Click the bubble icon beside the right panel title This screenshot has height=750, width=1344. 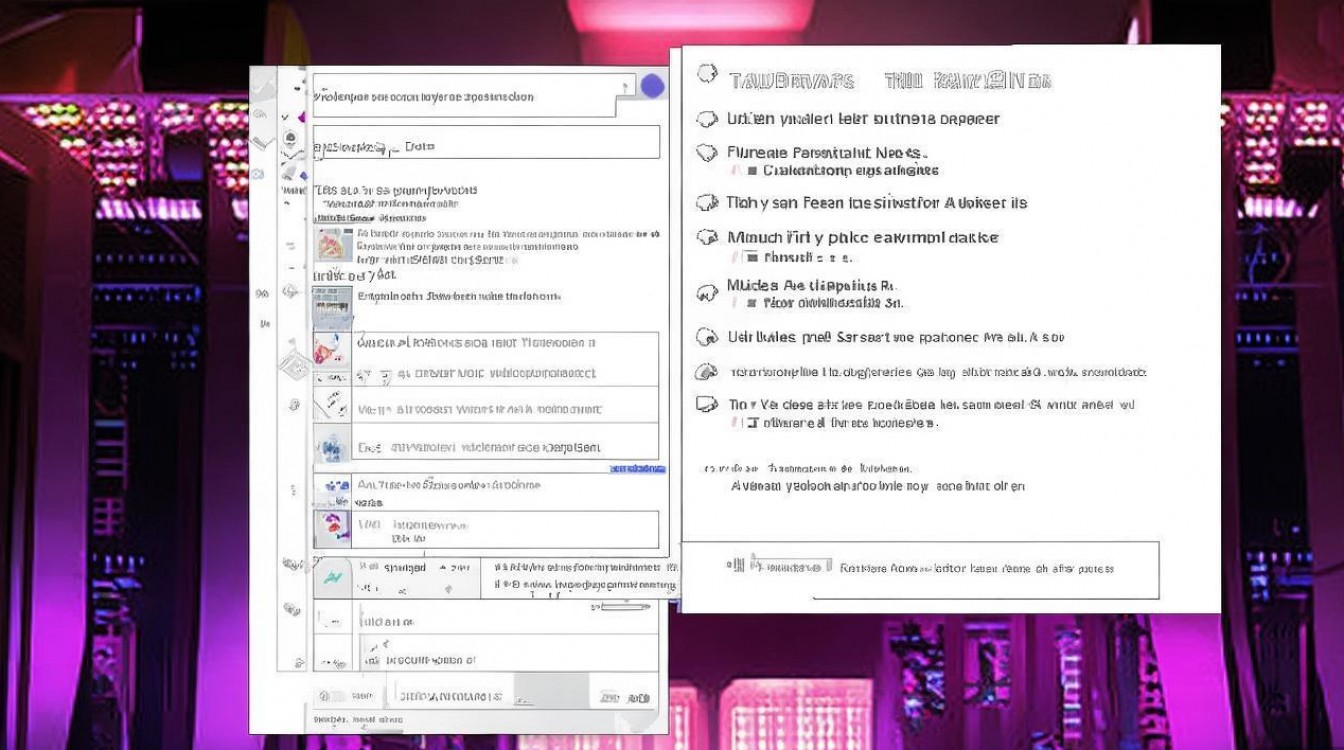click(x=707, y=74)
